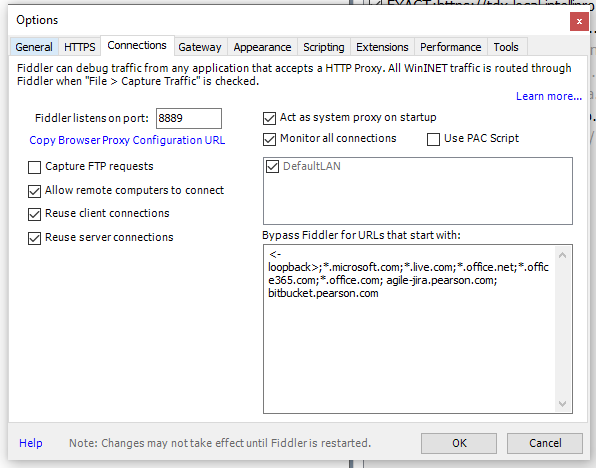This screenshot has width=596, height=468.
Task: Uncheck Allow remote computers to connect
Action: 34,191
